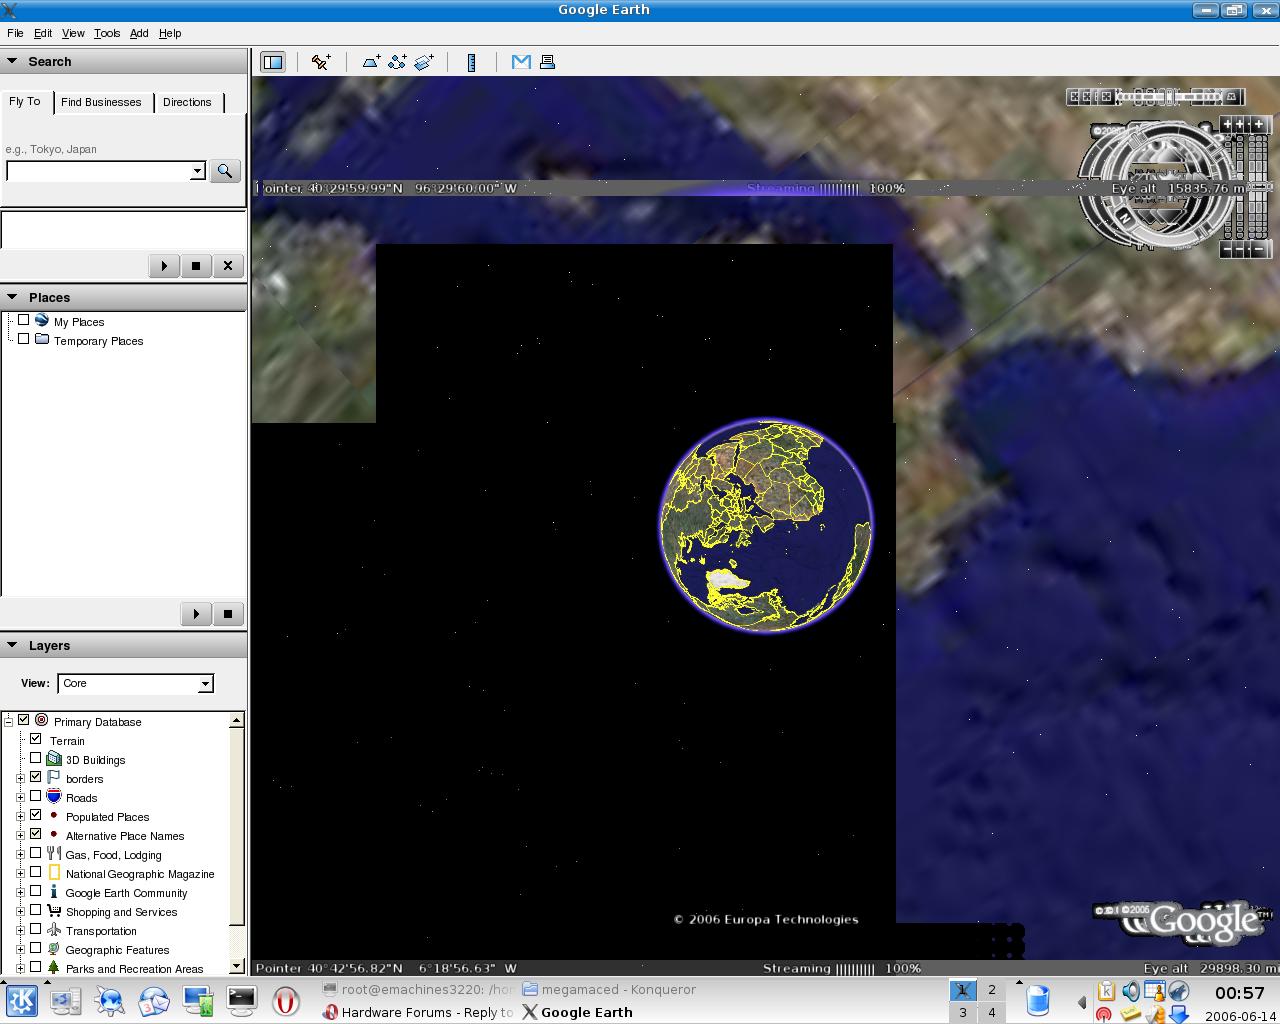Screen dimensions: 1280x1024
Task: Launch the terminal from the KDE panel
Action: pos(241,1000)
